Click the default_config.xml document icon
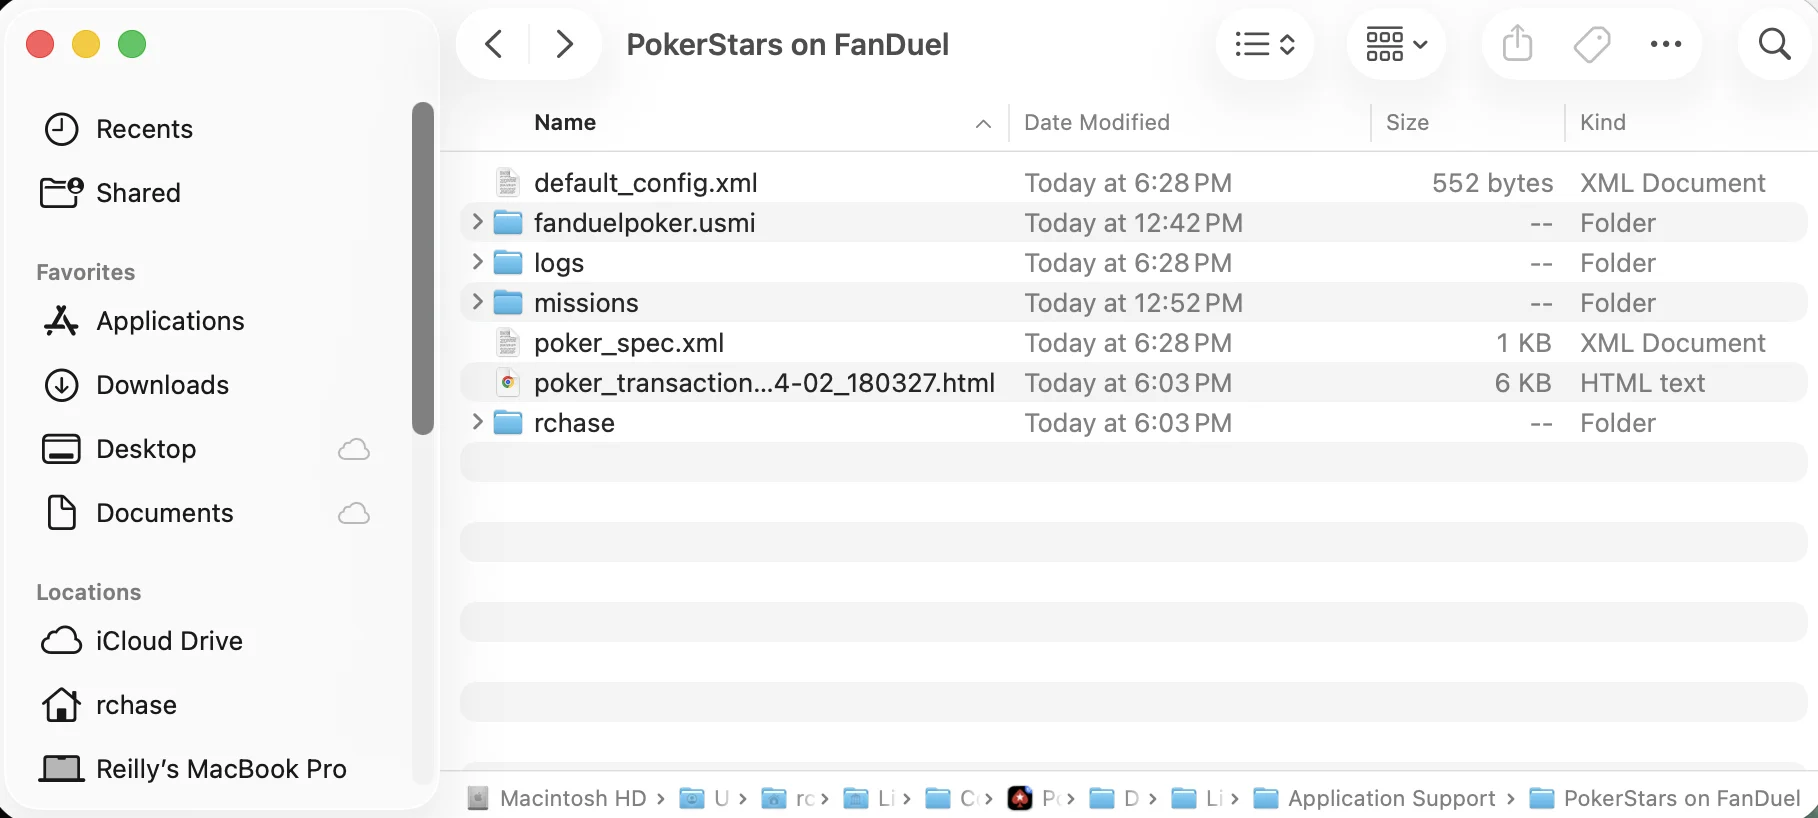 coord(508,182)
